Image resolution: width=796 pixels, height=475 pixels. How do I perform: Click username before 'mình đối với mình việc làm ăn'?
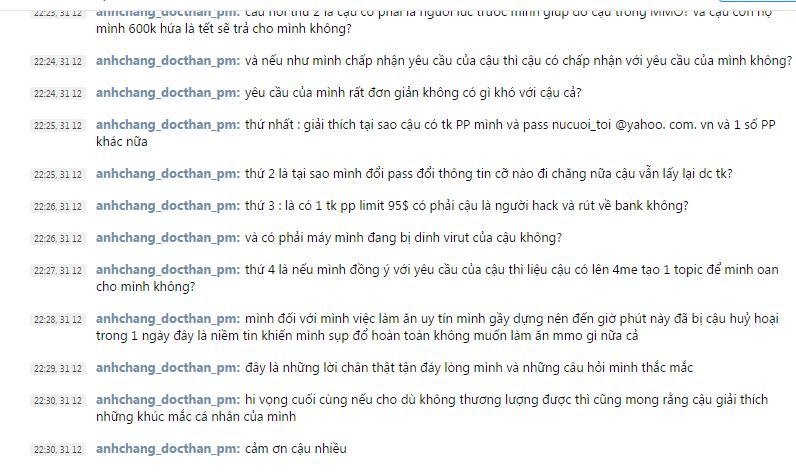pos(168,319)
